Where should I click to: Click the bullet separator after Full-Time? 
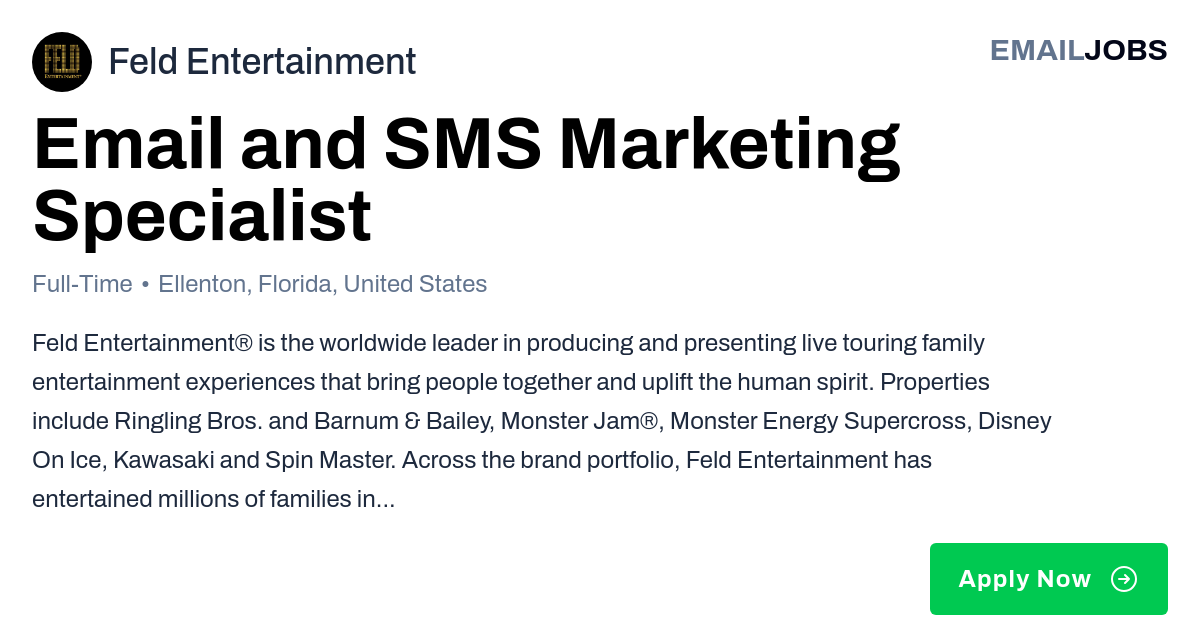coord(146,285)
